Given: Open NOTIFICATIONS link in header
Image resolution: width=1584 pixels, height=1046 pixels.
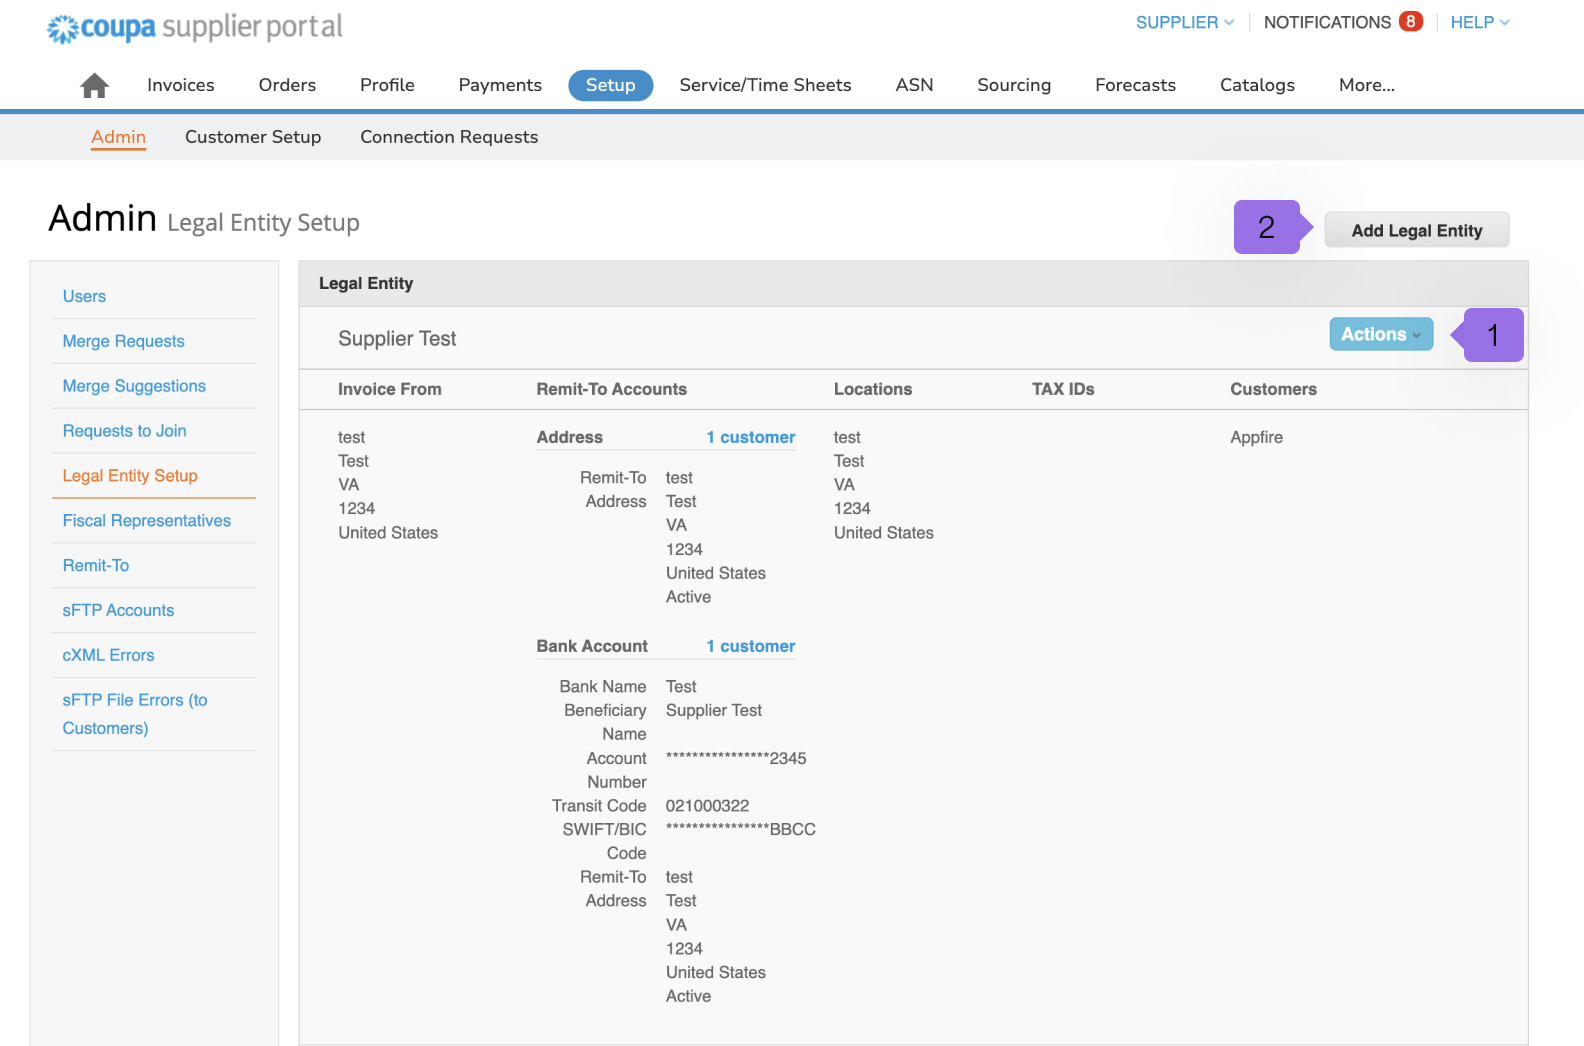Looking at the screenshot, I should pyautogui.click(x=1327, y=22).
